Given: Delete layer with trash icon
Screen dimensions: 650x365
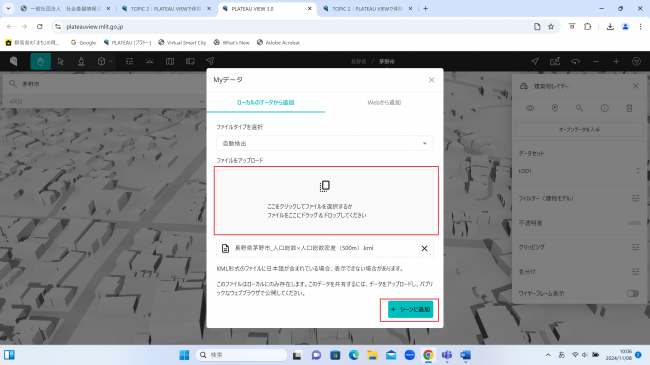Looking at the screenshot, I should (629, 108).
